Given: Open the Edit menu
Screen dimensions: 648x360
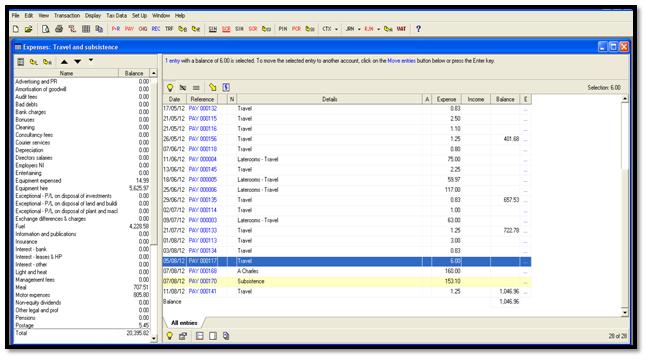Looking at the screenshot, I should point(29,16).
